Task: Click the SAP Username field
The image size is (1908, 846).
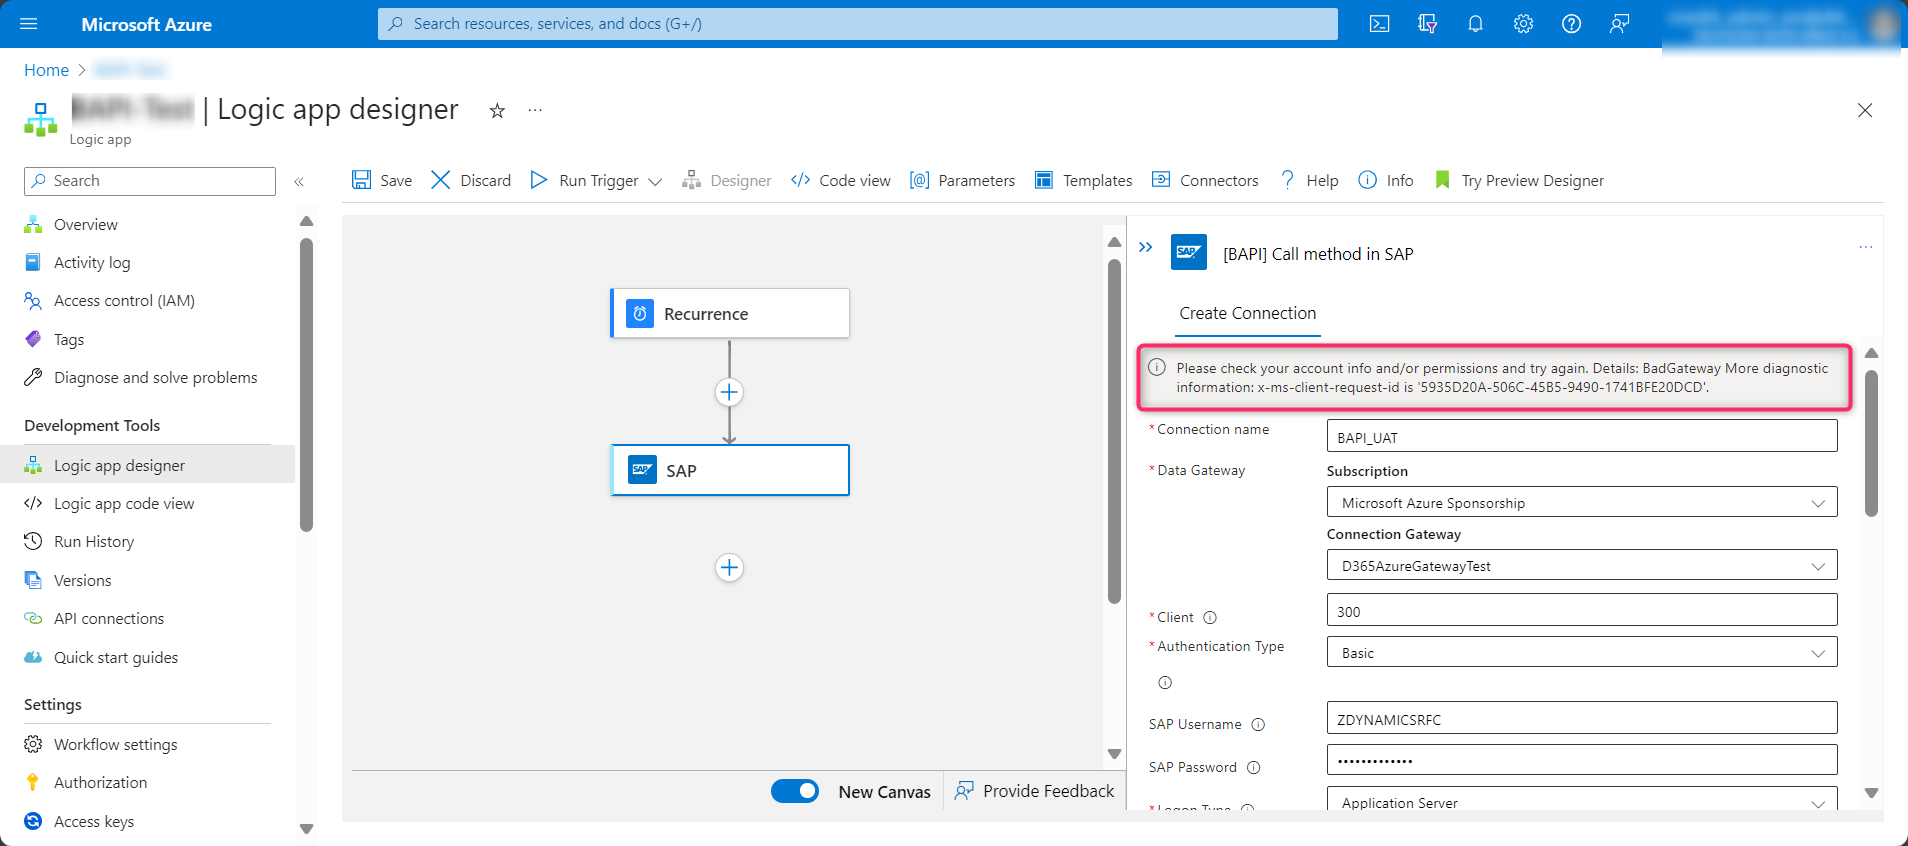Action: (x=1582, y=718)
